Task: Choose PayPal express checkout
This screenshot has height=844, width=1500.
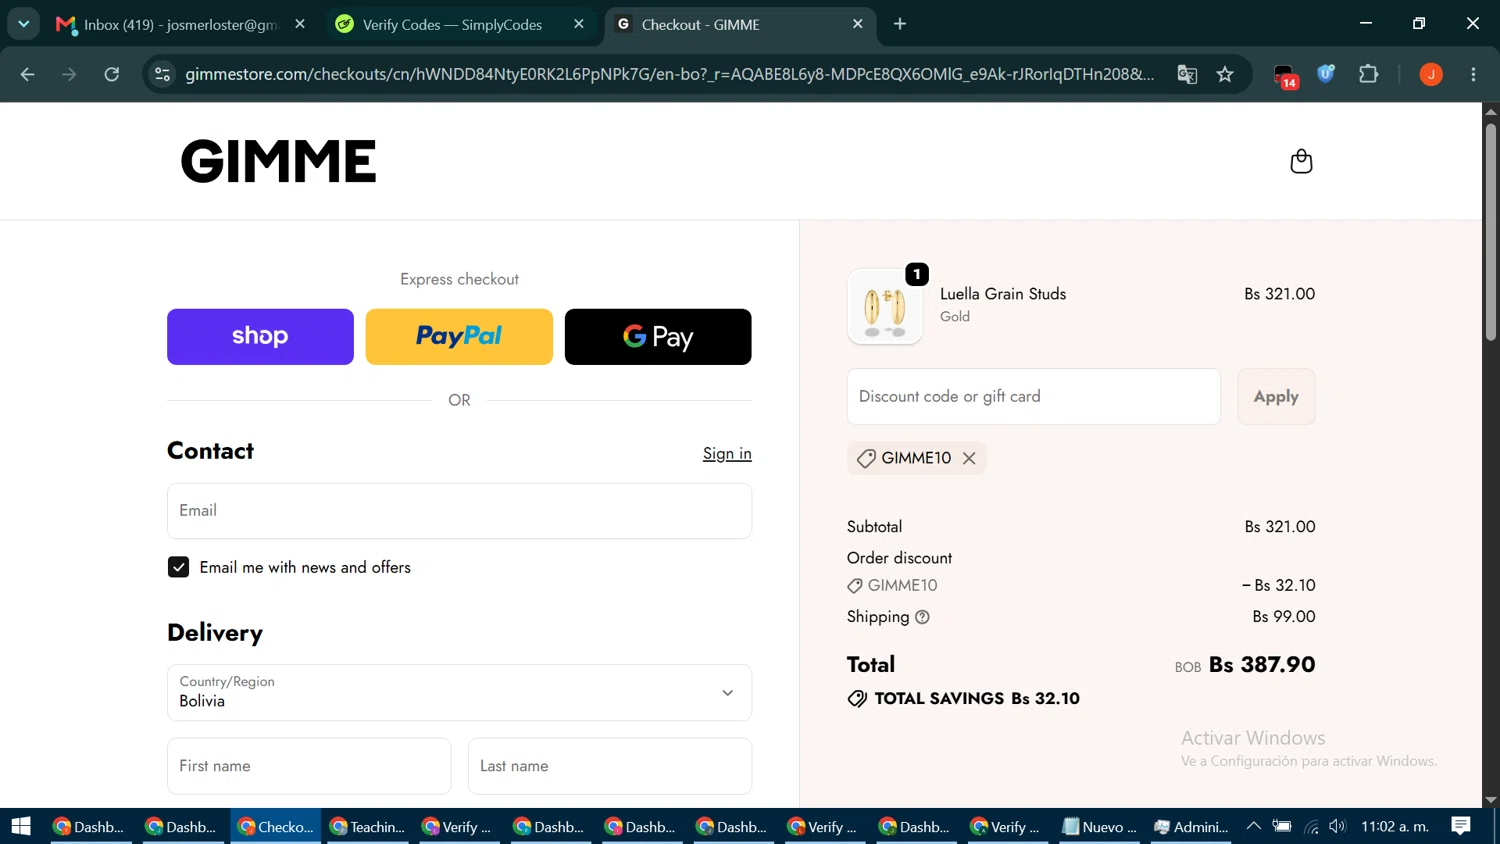Action: pos(459,337)
